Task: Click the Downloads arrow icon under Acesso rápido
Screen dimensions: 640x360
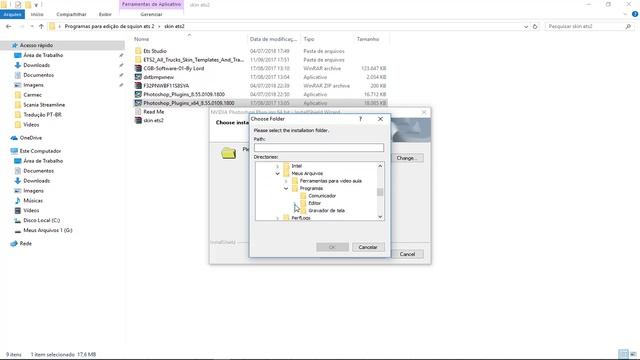Action: point(18,65)
